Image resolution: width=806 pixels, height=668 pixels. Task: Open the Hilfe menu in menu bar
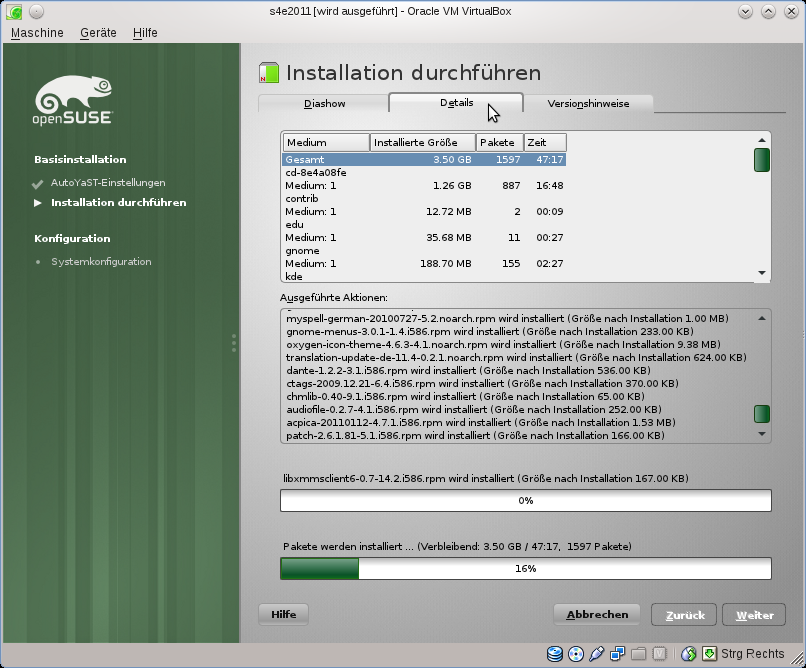[145, 33]
